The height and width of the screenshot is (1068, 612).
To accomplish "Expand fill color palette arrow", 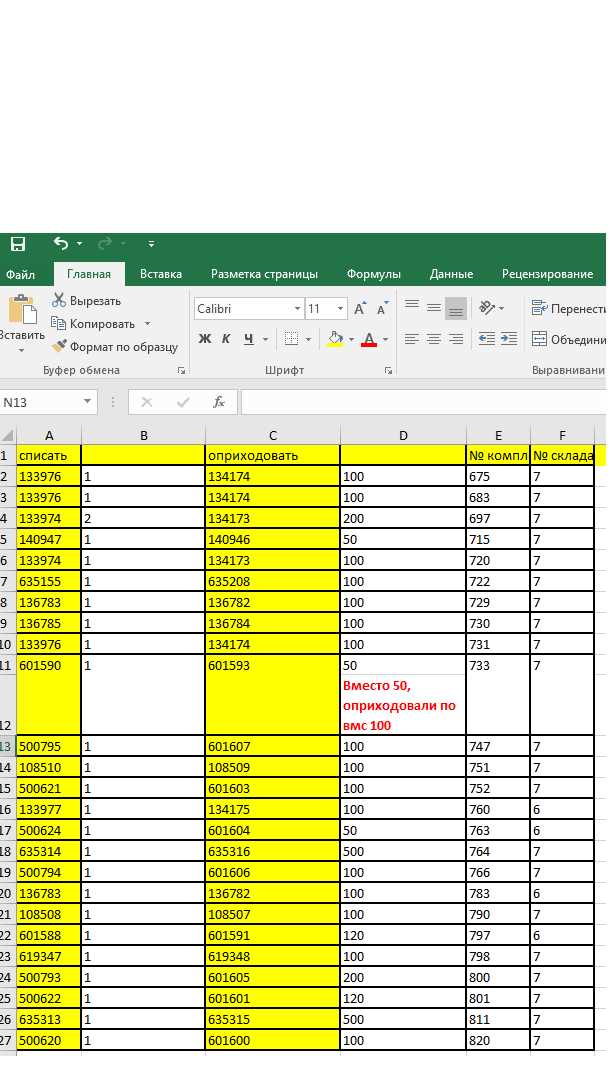I will point(351,339).
